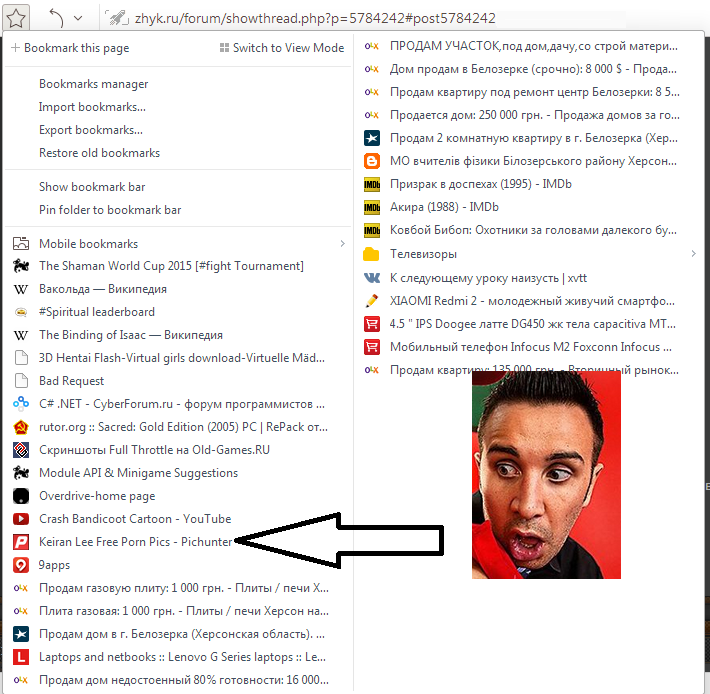Click Wikipedia icon beside The Binding of Isaac
710x694 pixels.
click(x=20, y=335)
